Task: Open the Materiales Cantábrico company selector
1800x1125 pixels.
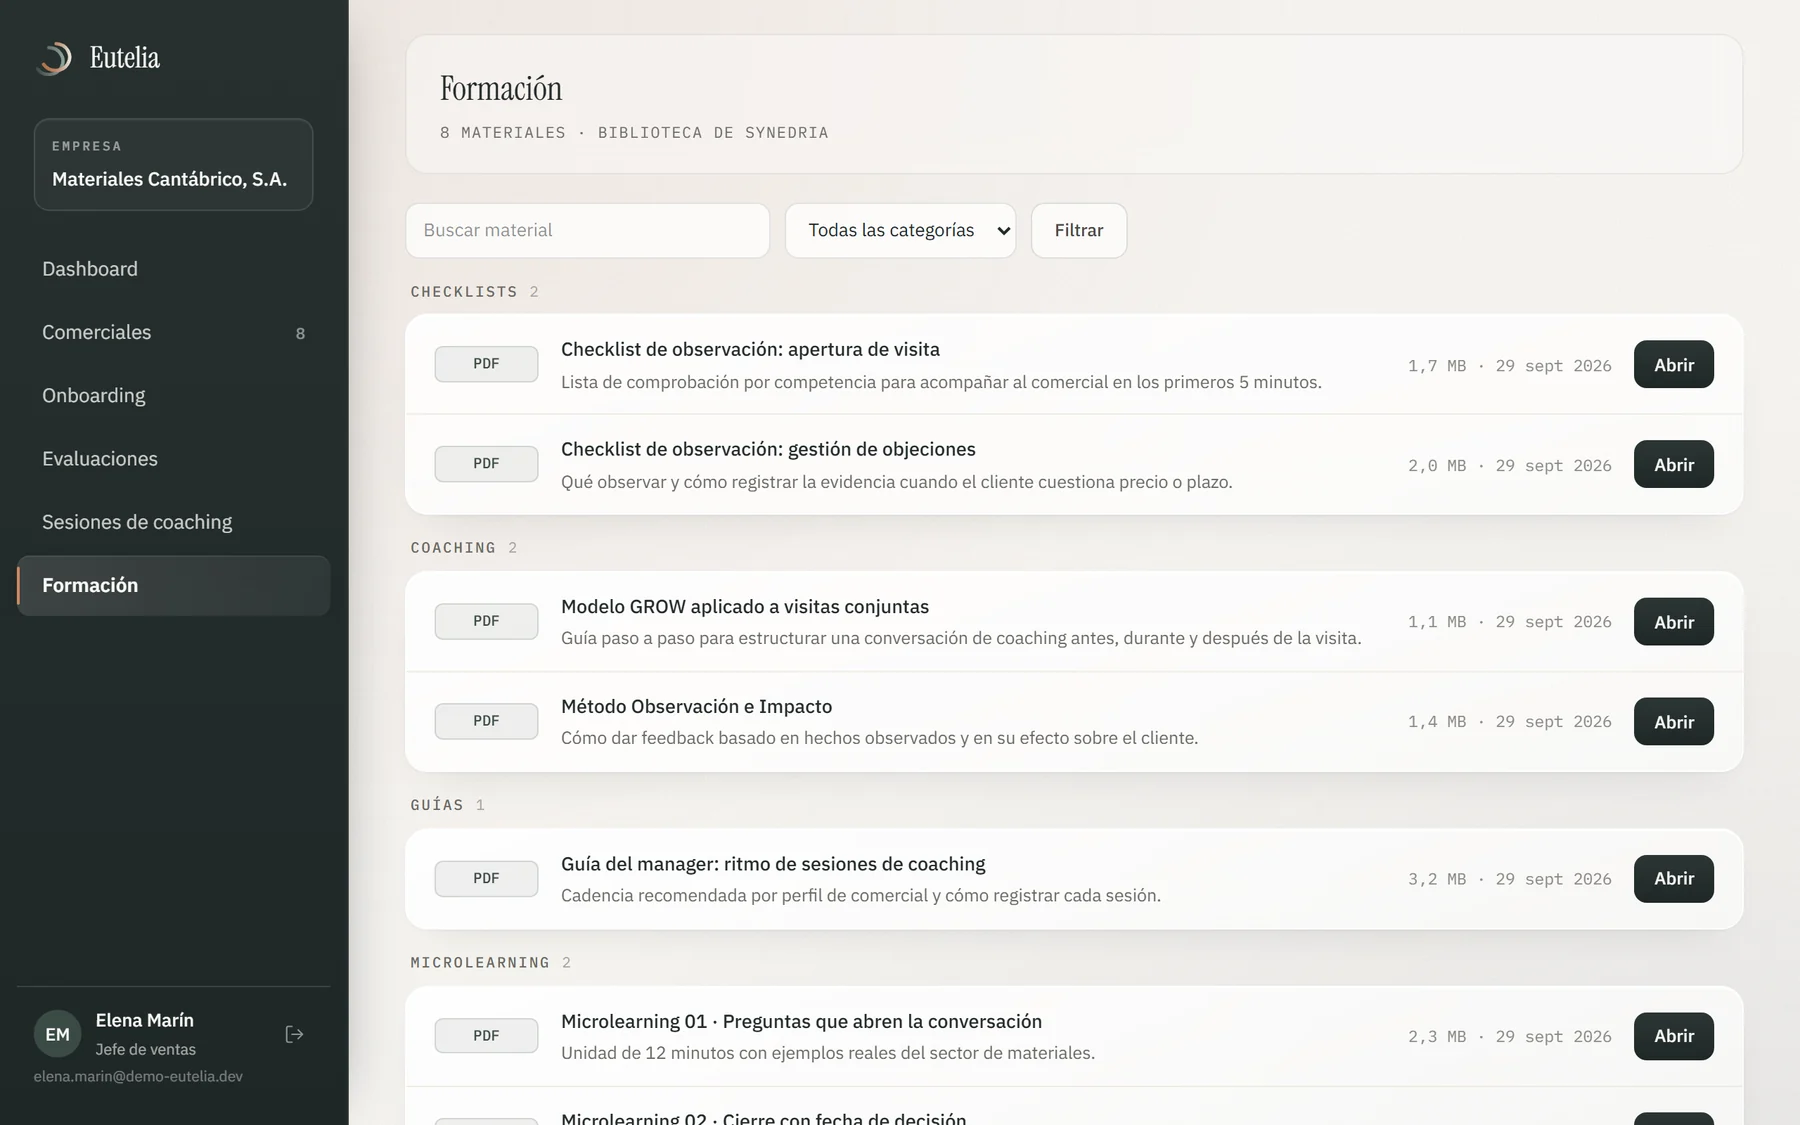Action: coord(173,164)
